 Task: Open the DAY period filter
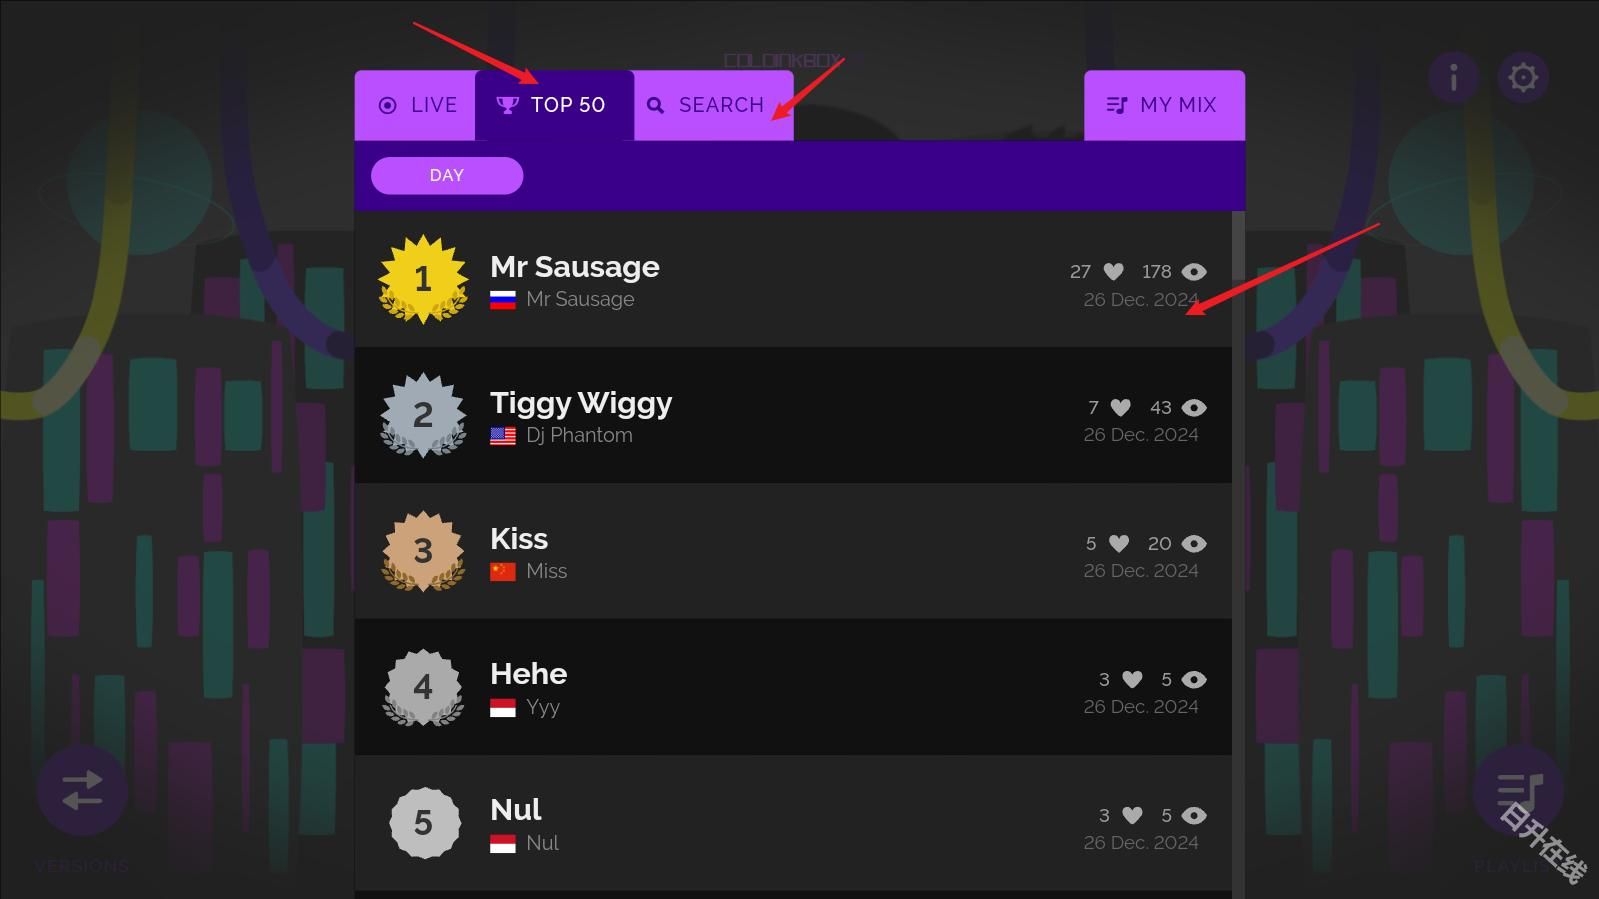coord(446,176)
